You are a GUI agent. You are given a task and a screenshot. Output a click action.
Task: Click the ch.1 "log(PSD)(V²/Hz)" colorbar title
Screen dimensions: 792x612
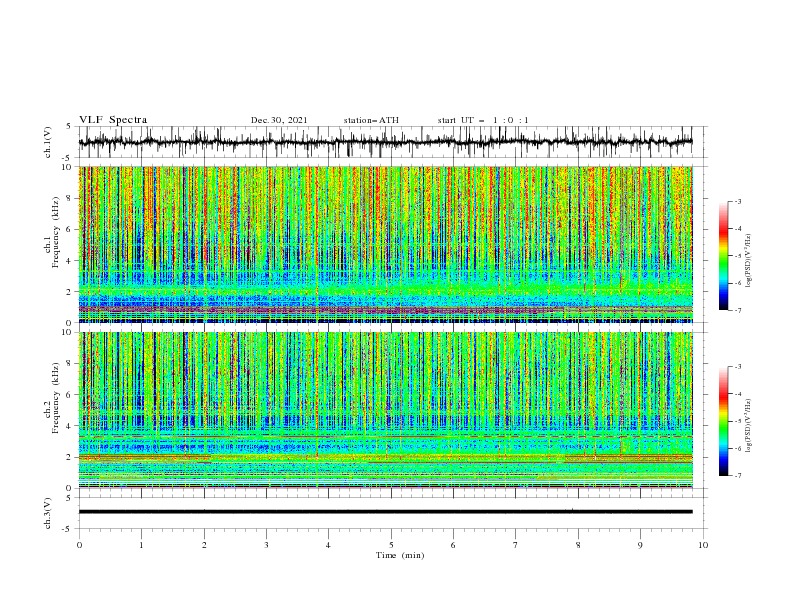749,261
